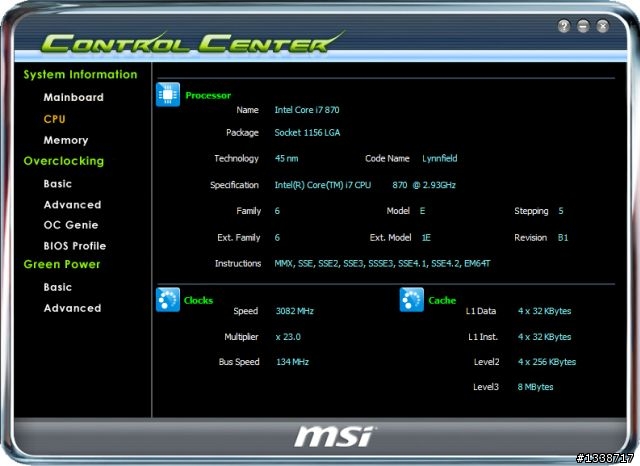
Task: Click the x 23.0 multiplier value
Action: (288, 337)
